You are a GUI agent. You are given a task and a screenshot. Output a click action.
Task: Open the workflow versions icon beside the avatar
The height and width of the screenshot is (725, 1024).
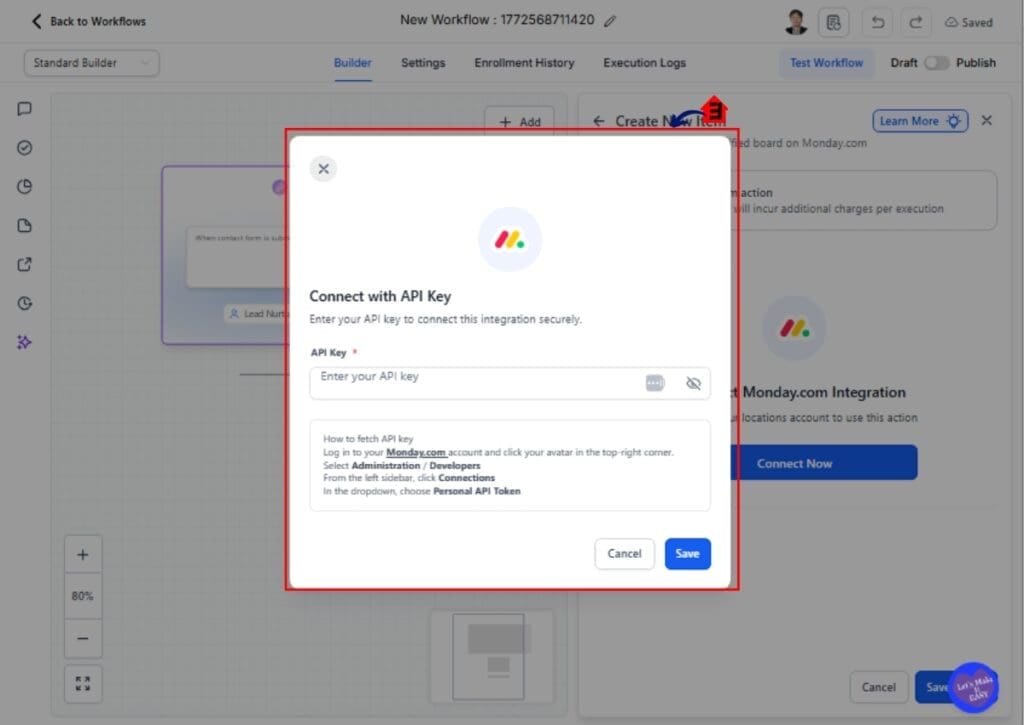pyautogui.click(x=834, y=21)
